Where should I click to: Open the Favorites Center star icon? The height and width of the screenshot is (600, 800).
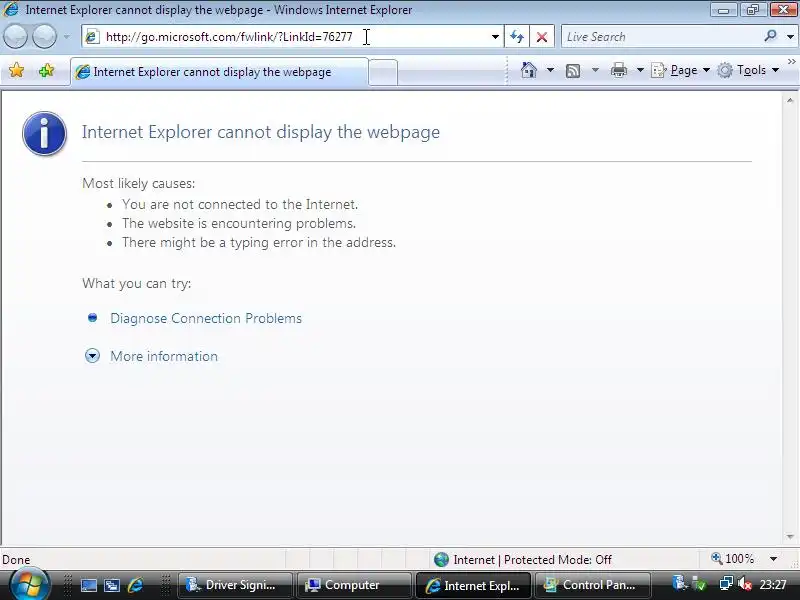click(16, 70)
